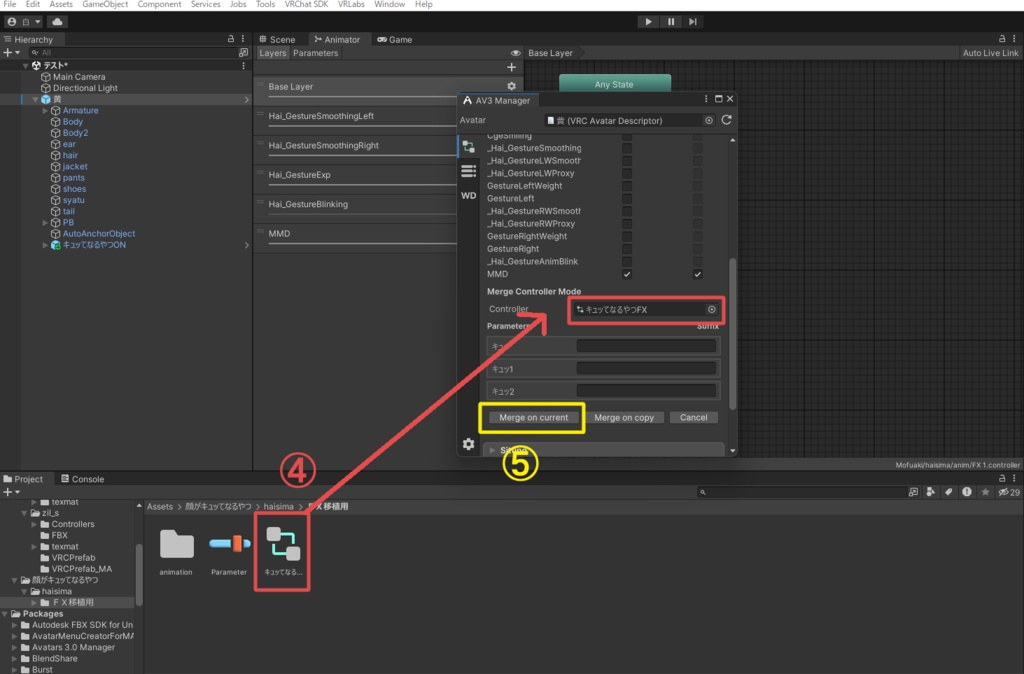Viewport: 1024px width, 674px height.
Task: Click search by type icon in Project
Action: pyautogui.click(x=931, y=492)
